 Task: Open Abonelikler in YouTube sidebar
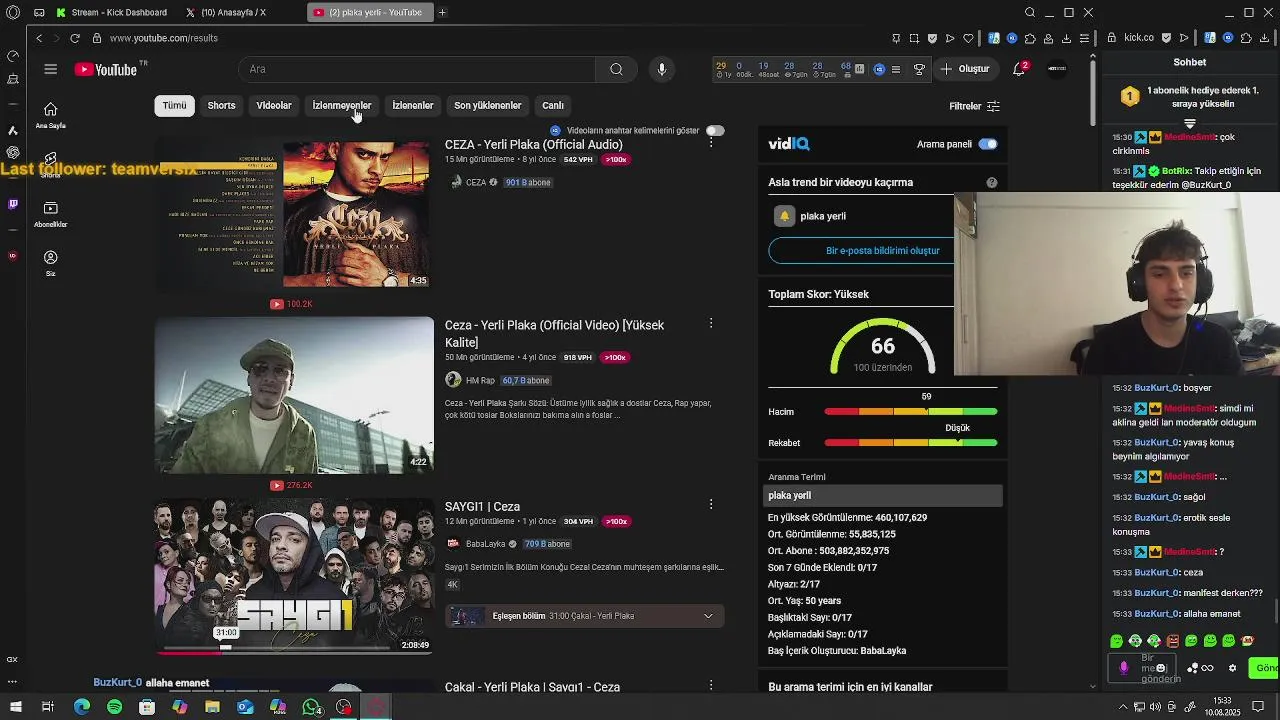tap(50, 214)
